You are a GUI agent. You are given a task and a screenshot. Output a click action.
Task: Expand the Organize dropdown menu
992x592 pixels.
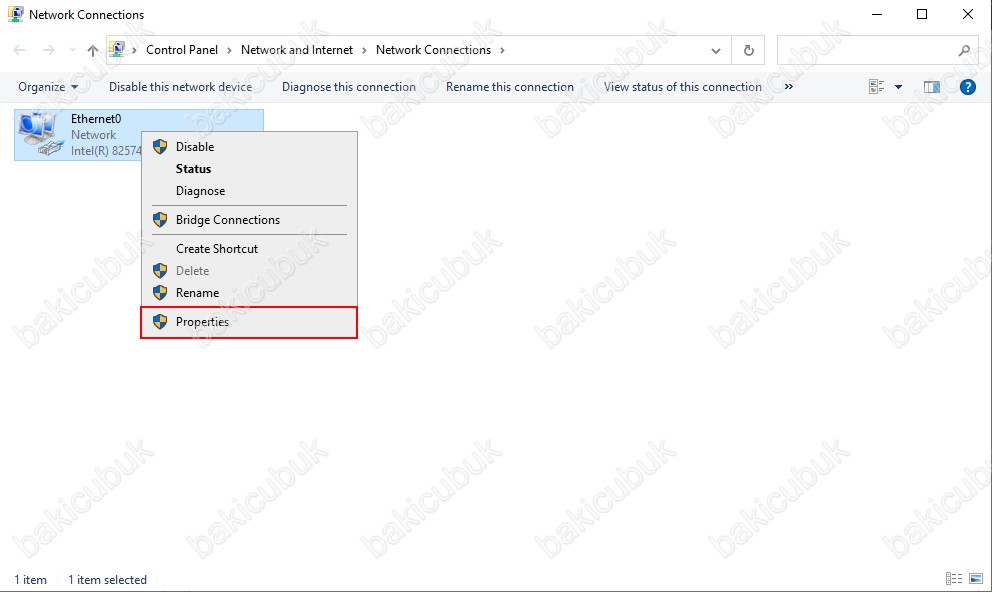48,87
